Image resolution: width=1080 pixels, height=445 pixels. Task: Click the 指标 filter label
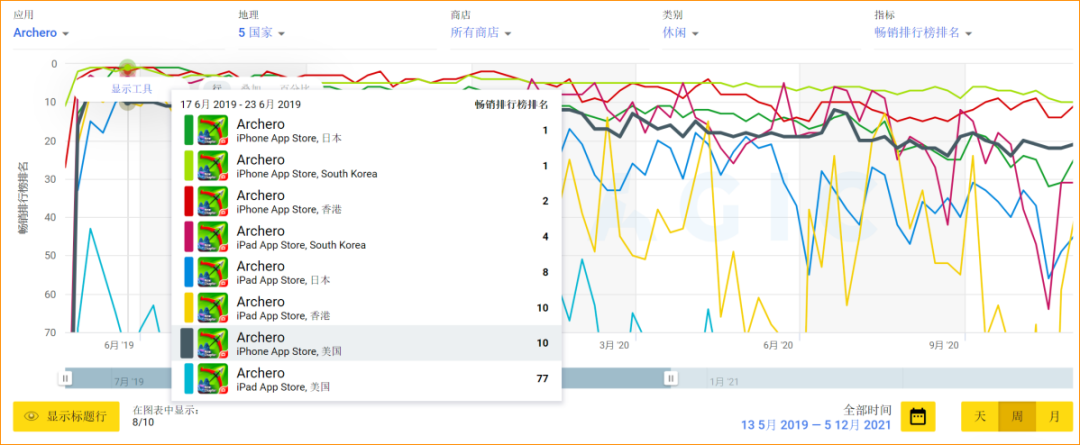tap(884, 14)
